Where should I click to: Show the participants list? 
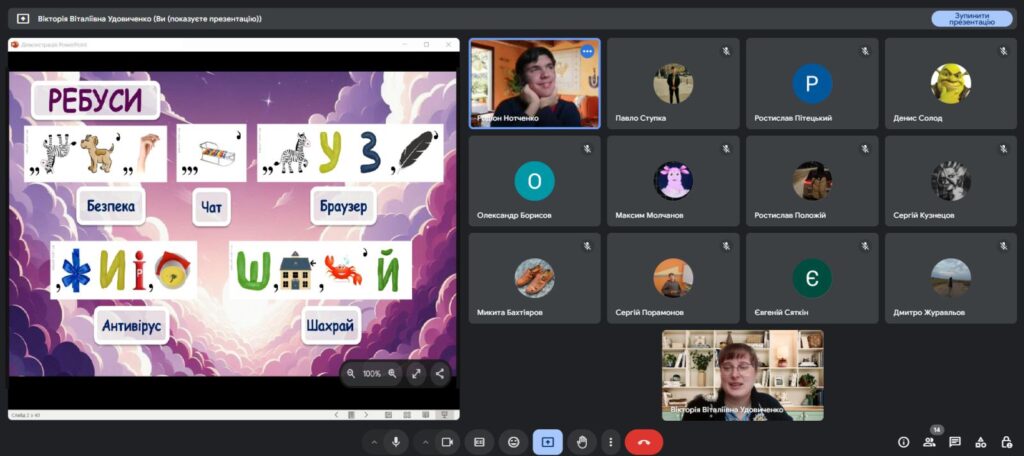pos(929,442)
